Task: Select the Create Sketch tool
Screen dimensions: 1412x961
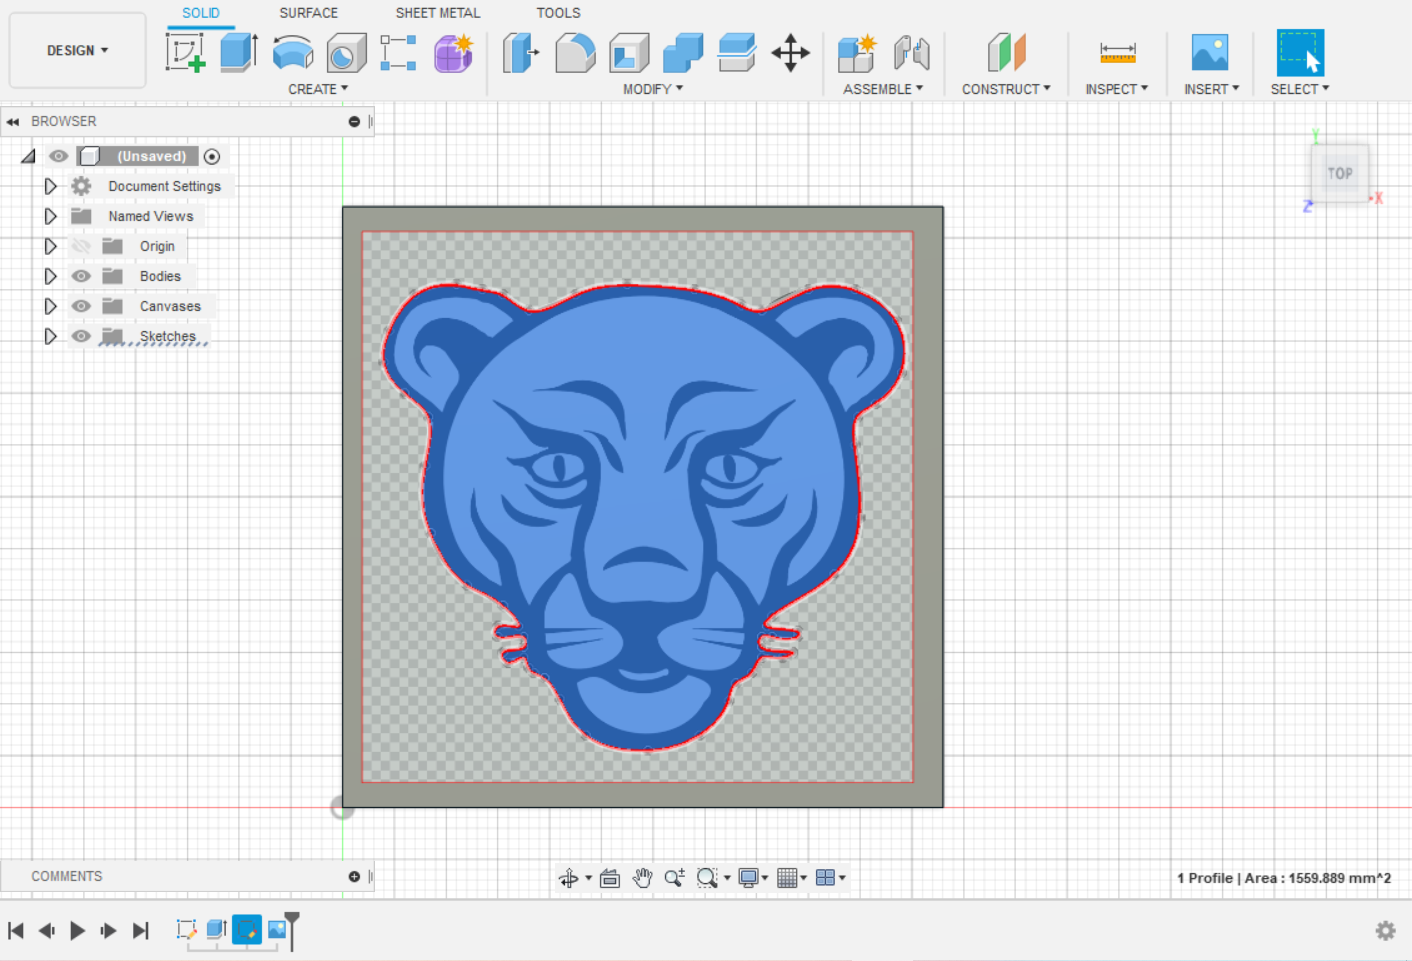Action: [x=186, y=53]
